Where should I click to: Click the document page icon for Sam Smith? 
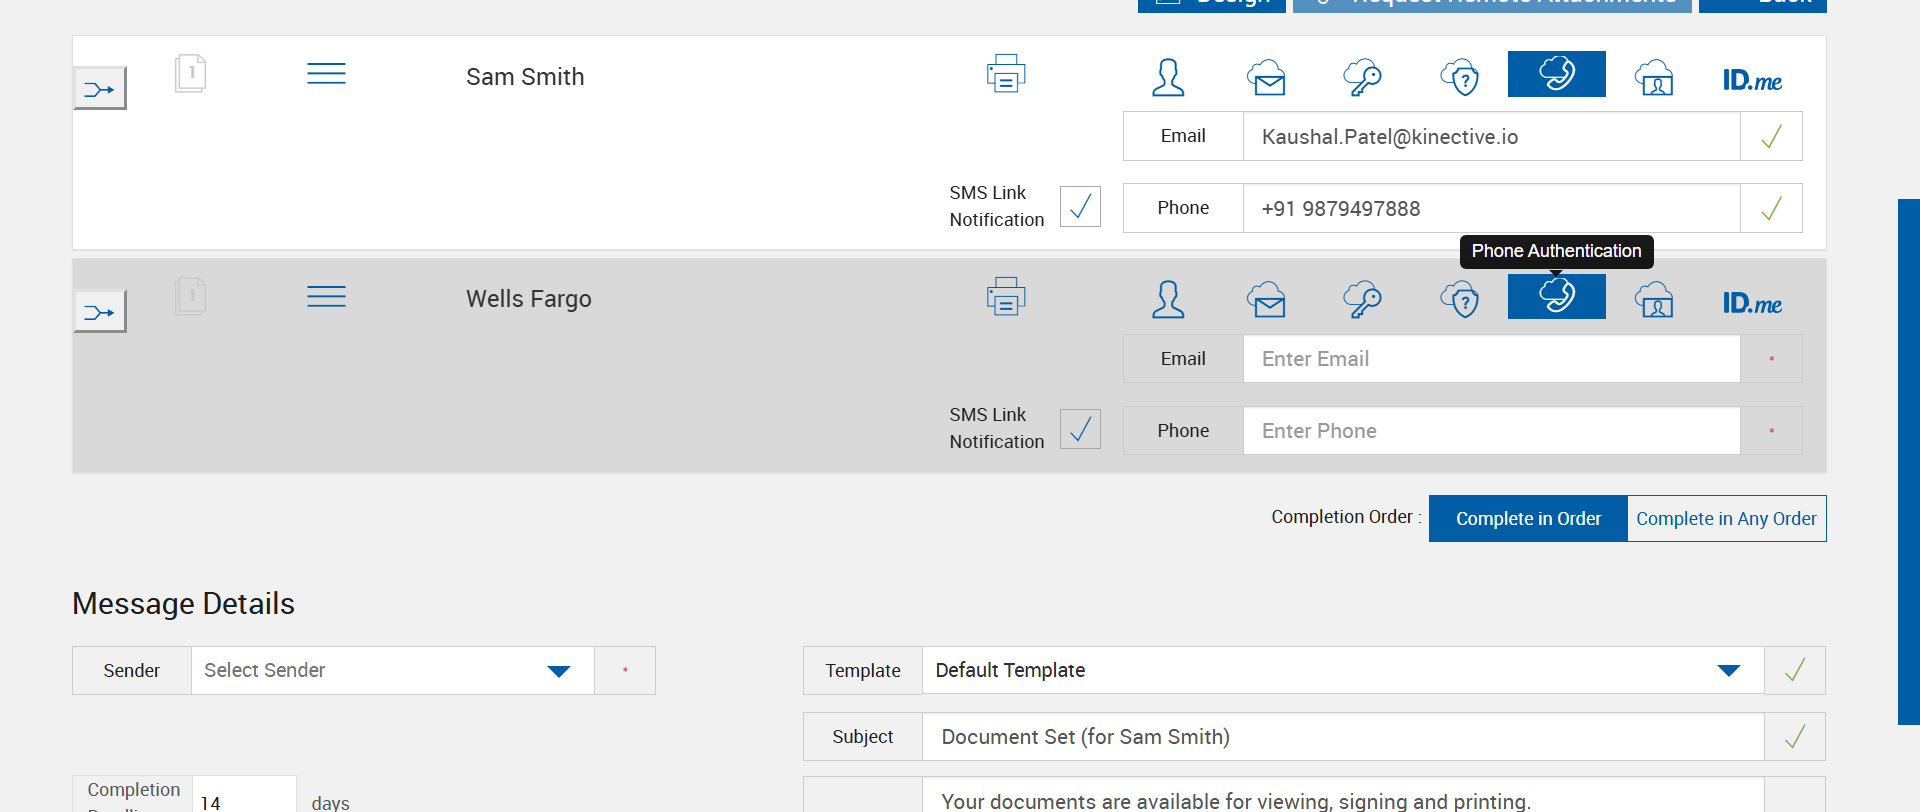(x=190, y=74)
